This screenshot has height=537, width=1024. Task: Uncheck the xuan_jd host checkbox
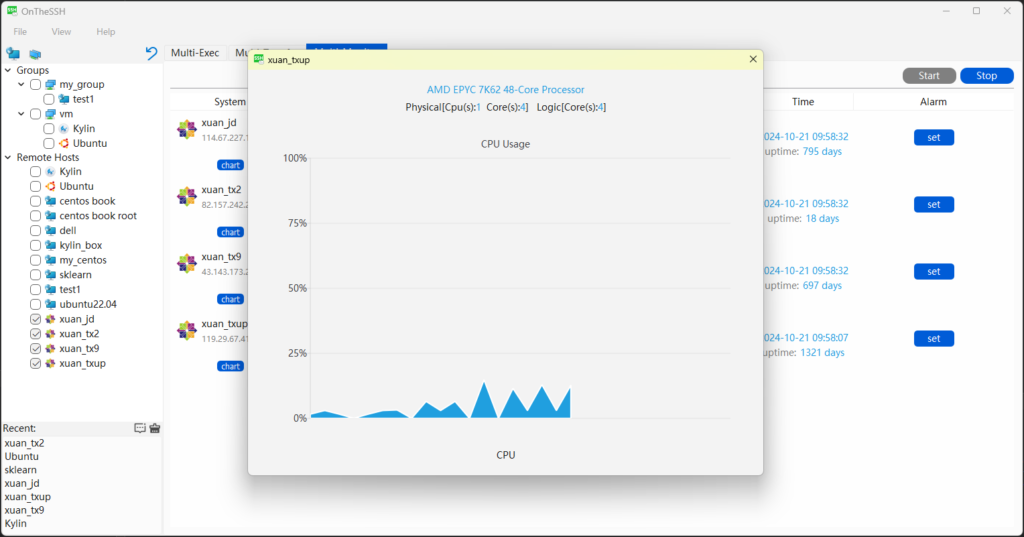tap(36, 319)
